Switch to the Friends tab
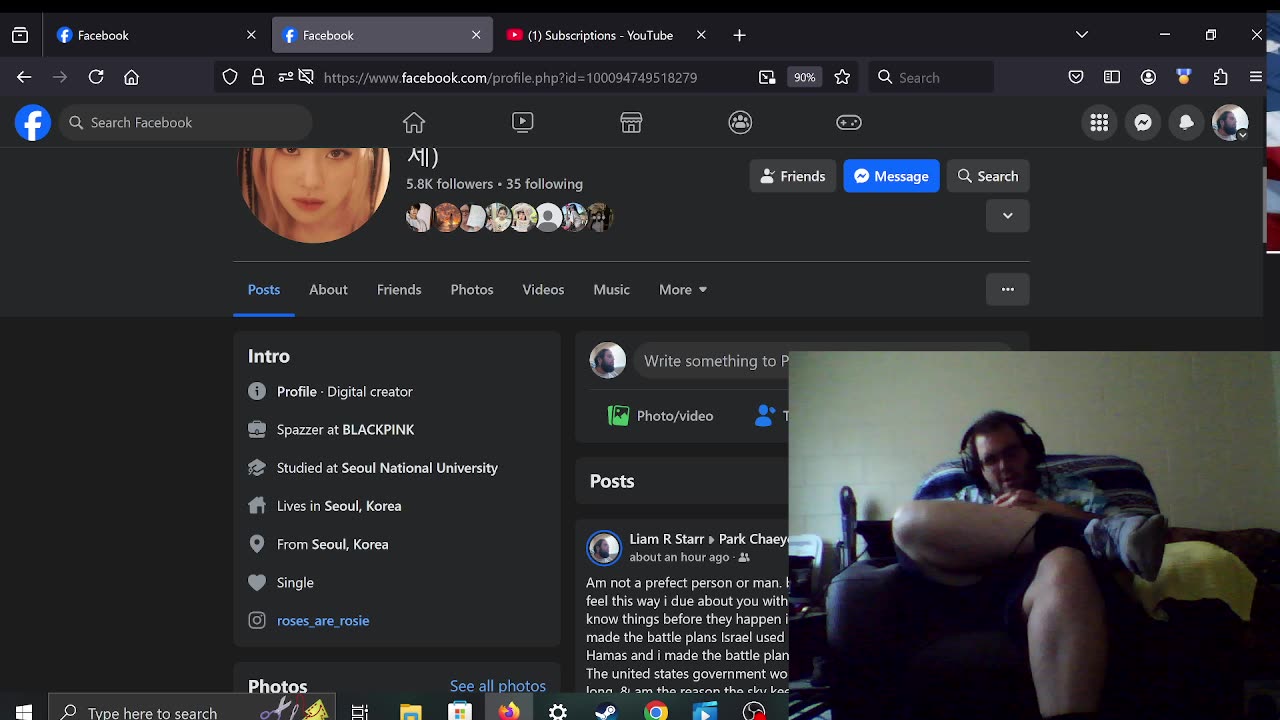The image size is (1280, 720). 399,289
